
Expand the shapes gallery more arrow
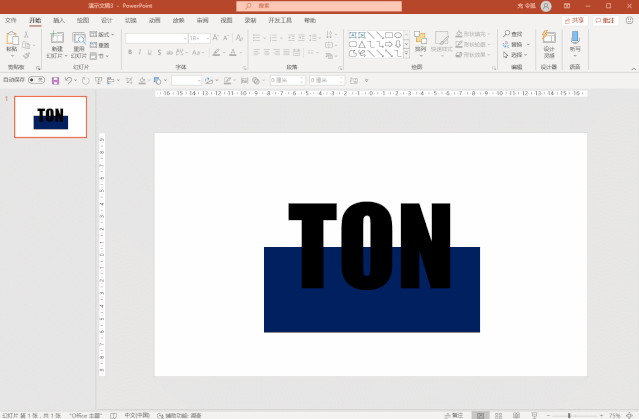[406, 53]
